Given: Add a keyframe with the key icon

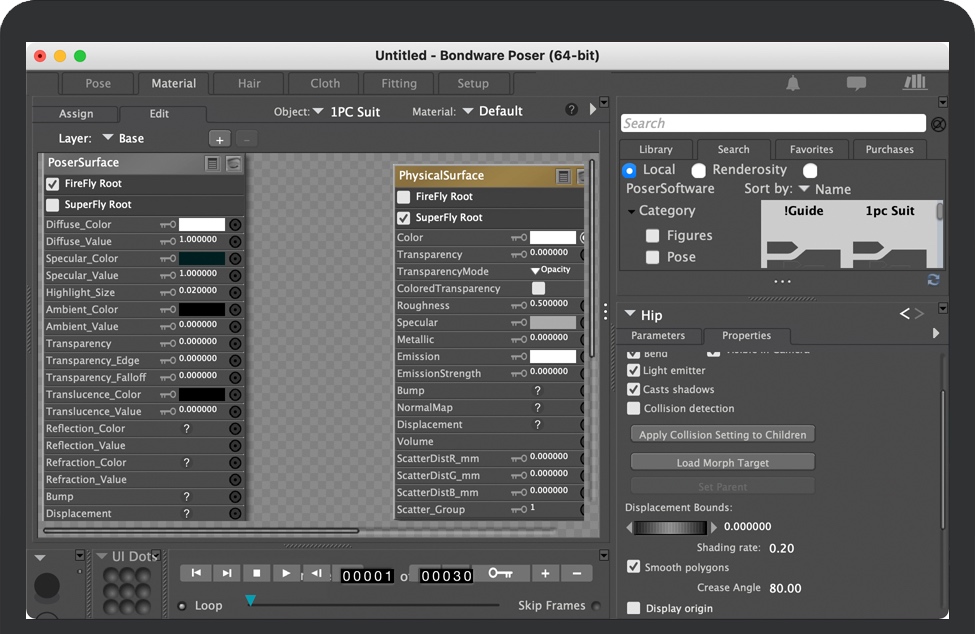Looking at the screenshot, I should pyautogui.click(x=499, y=573).
